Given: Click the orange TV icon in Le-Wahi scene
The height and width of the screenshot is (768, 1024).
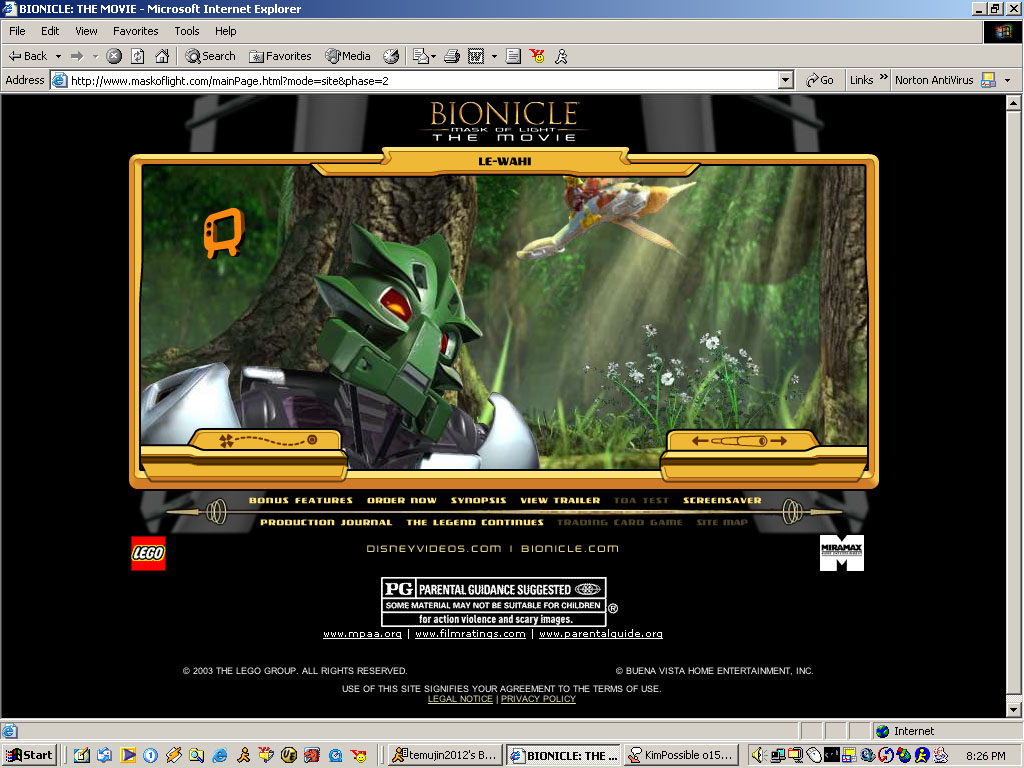Looking at the screenshot, I should click(223, 232).
